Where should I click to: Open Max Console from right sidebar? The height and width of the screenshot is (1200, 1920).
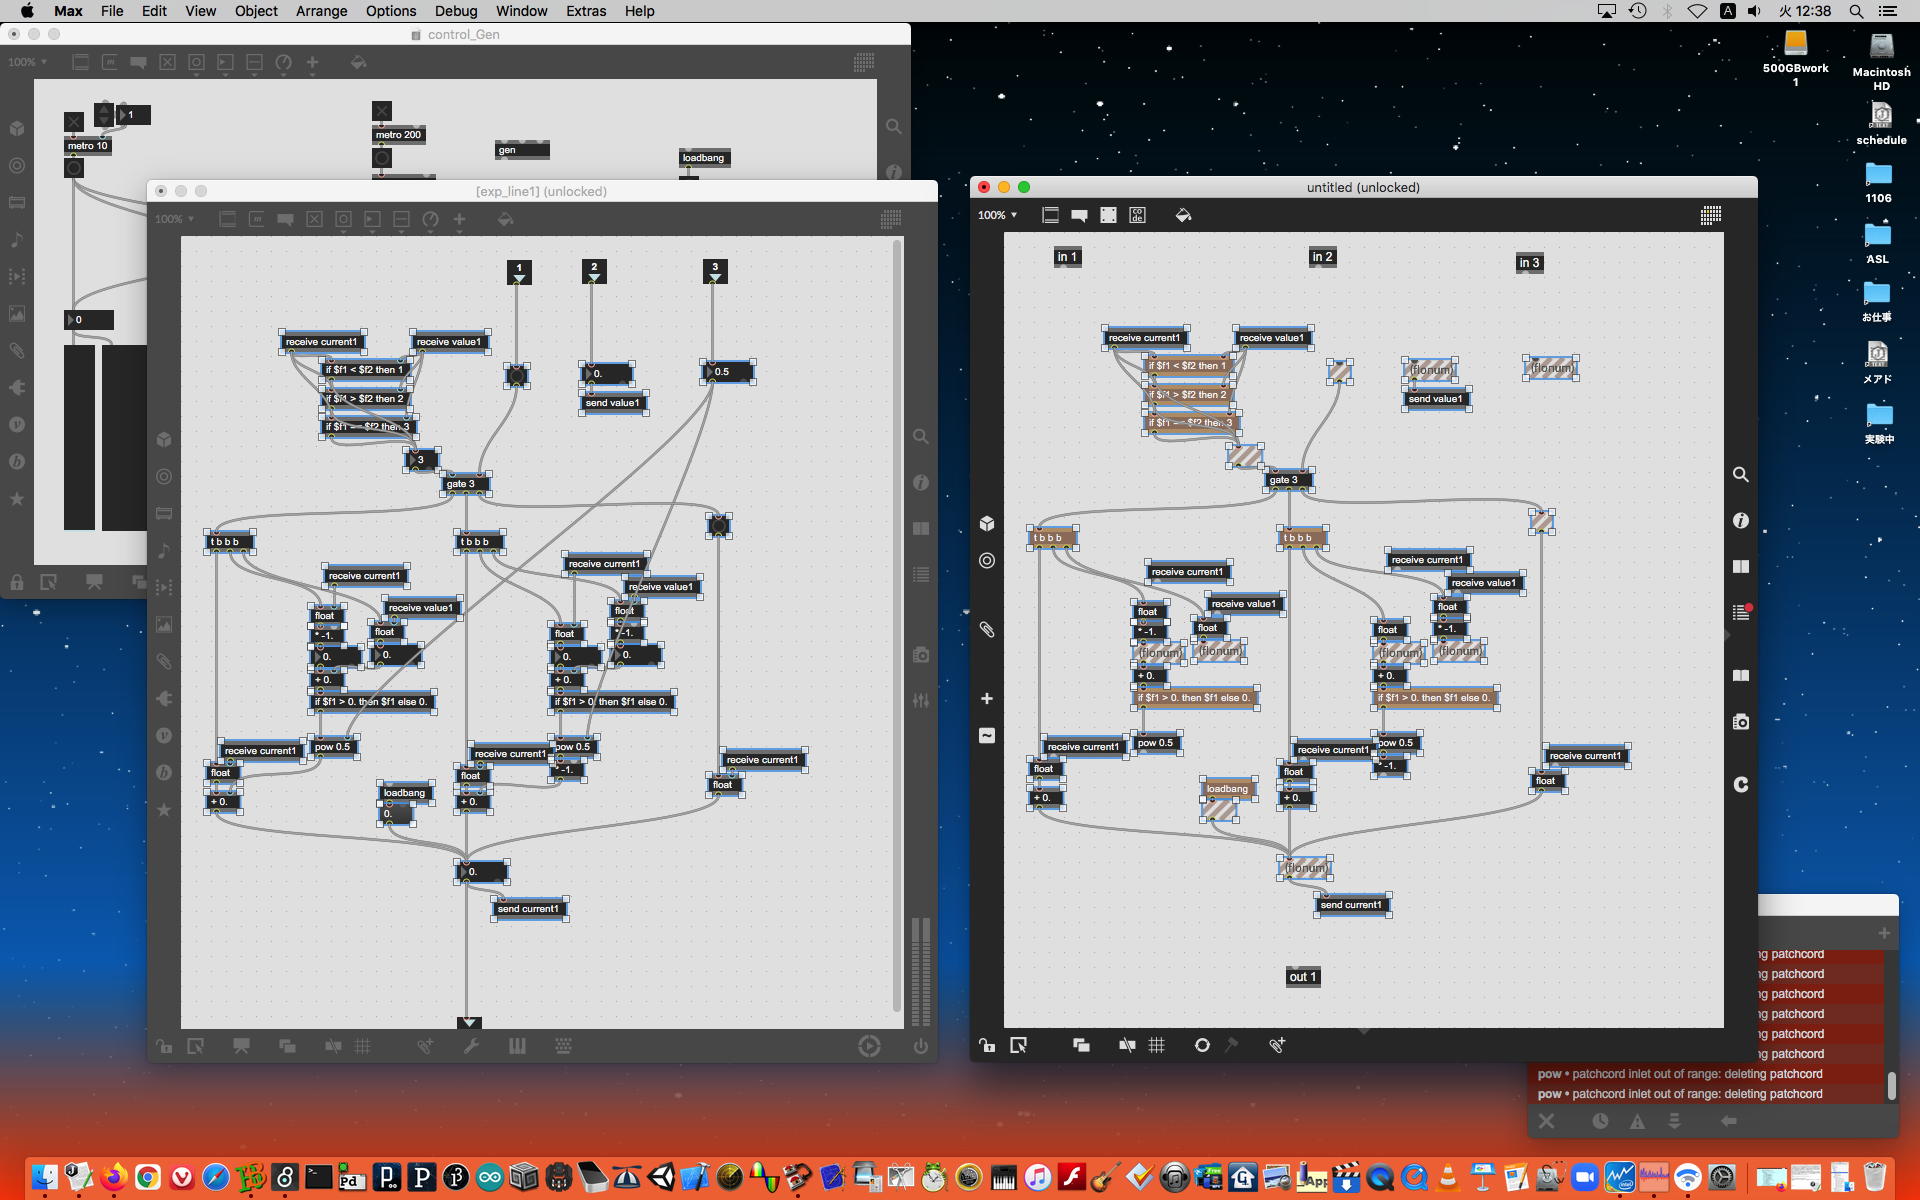click(1741, 612)
